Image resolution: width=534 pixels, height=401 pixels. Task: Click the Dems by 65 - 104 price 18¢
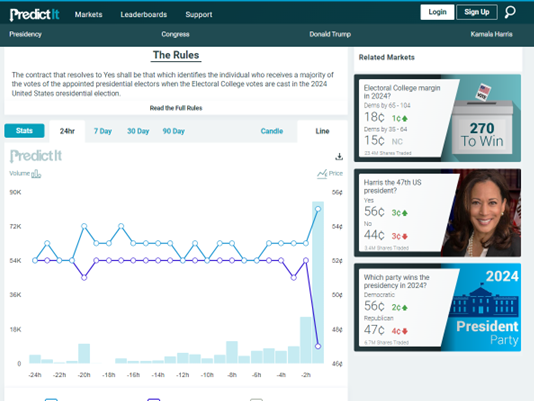point(374,117)
